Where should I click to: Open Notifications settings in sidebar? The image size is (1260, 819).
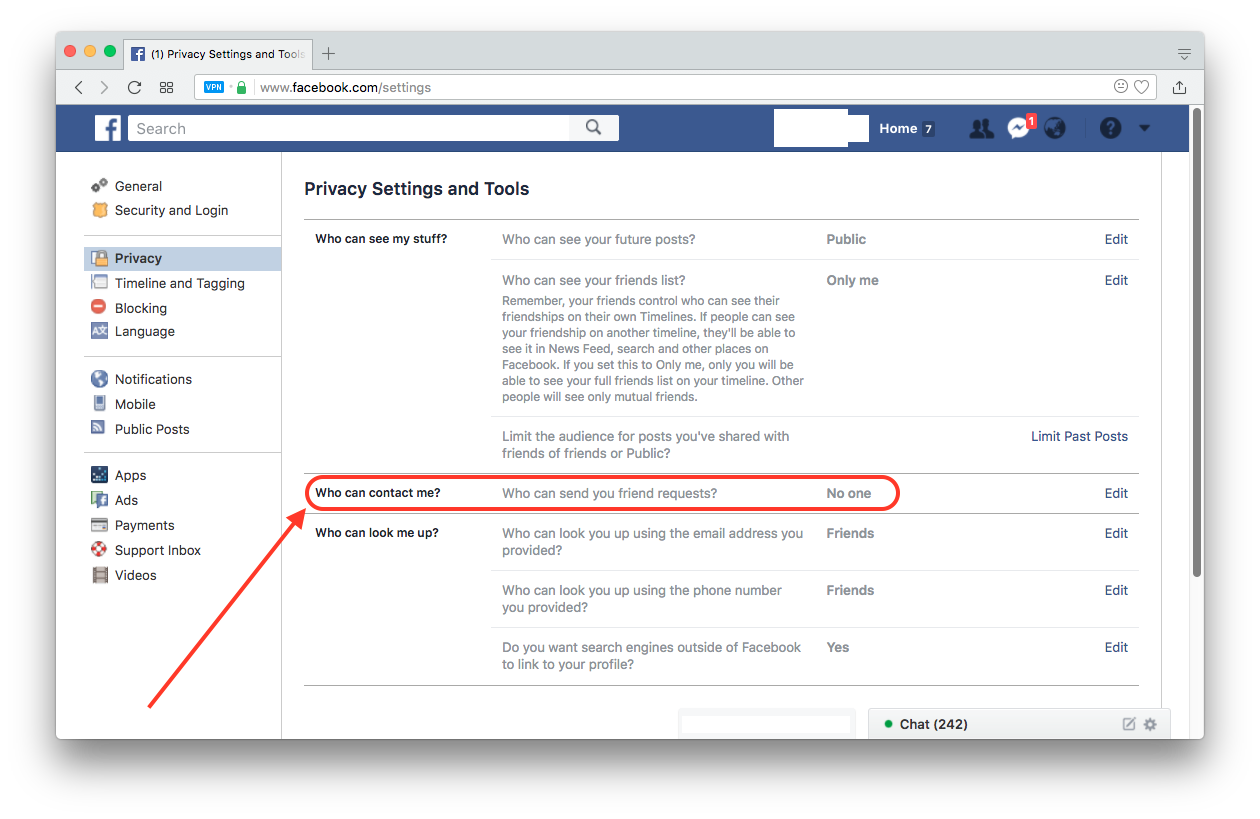pyautogui.click(x=153, y=379)
